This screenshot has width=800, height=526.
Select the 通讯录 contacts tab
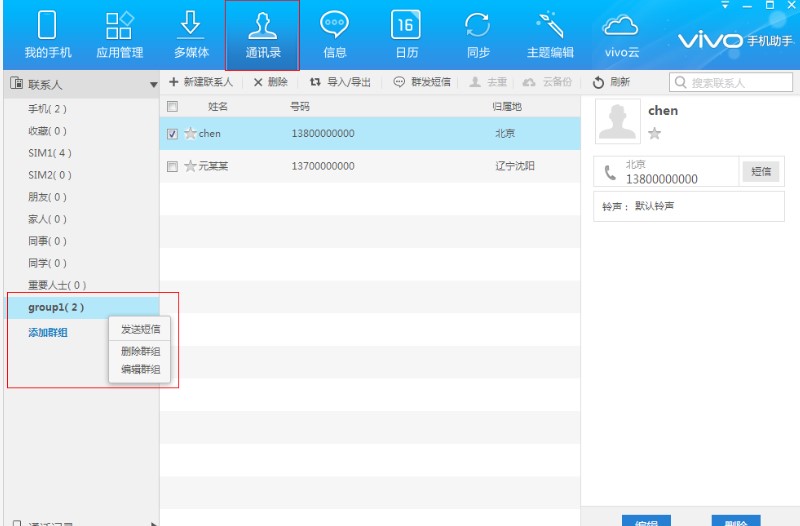coord(263,35)
